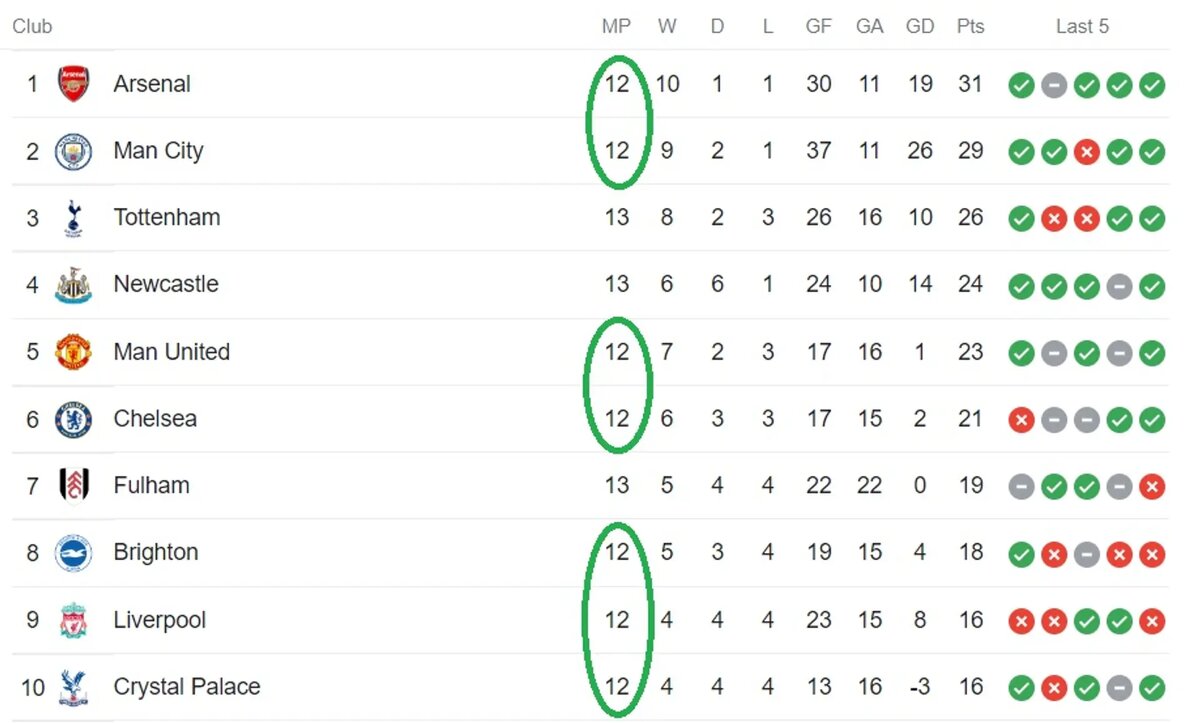
Task: Click Man City's red loss result icon
Action: pos(1087,152)
